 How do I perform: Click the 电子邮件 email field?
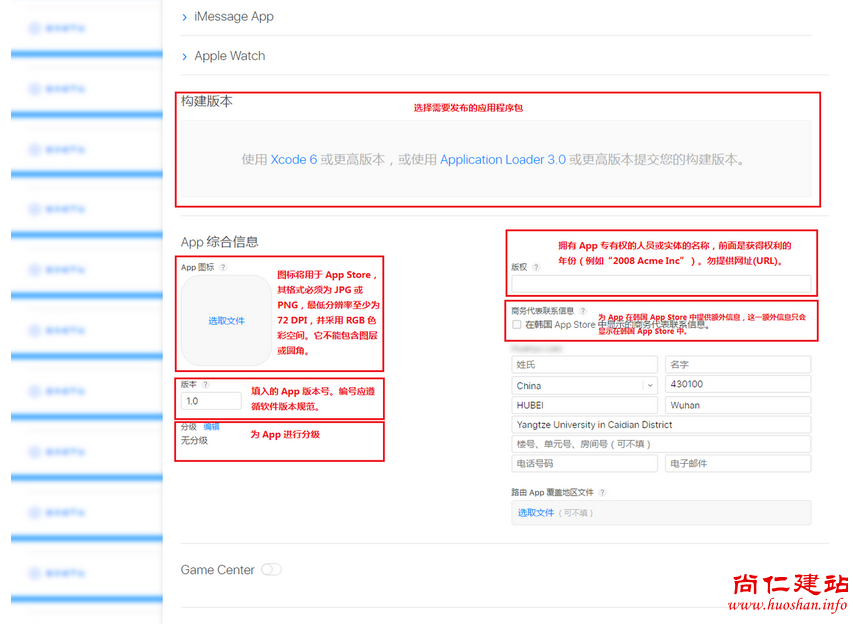coord(737,464)
